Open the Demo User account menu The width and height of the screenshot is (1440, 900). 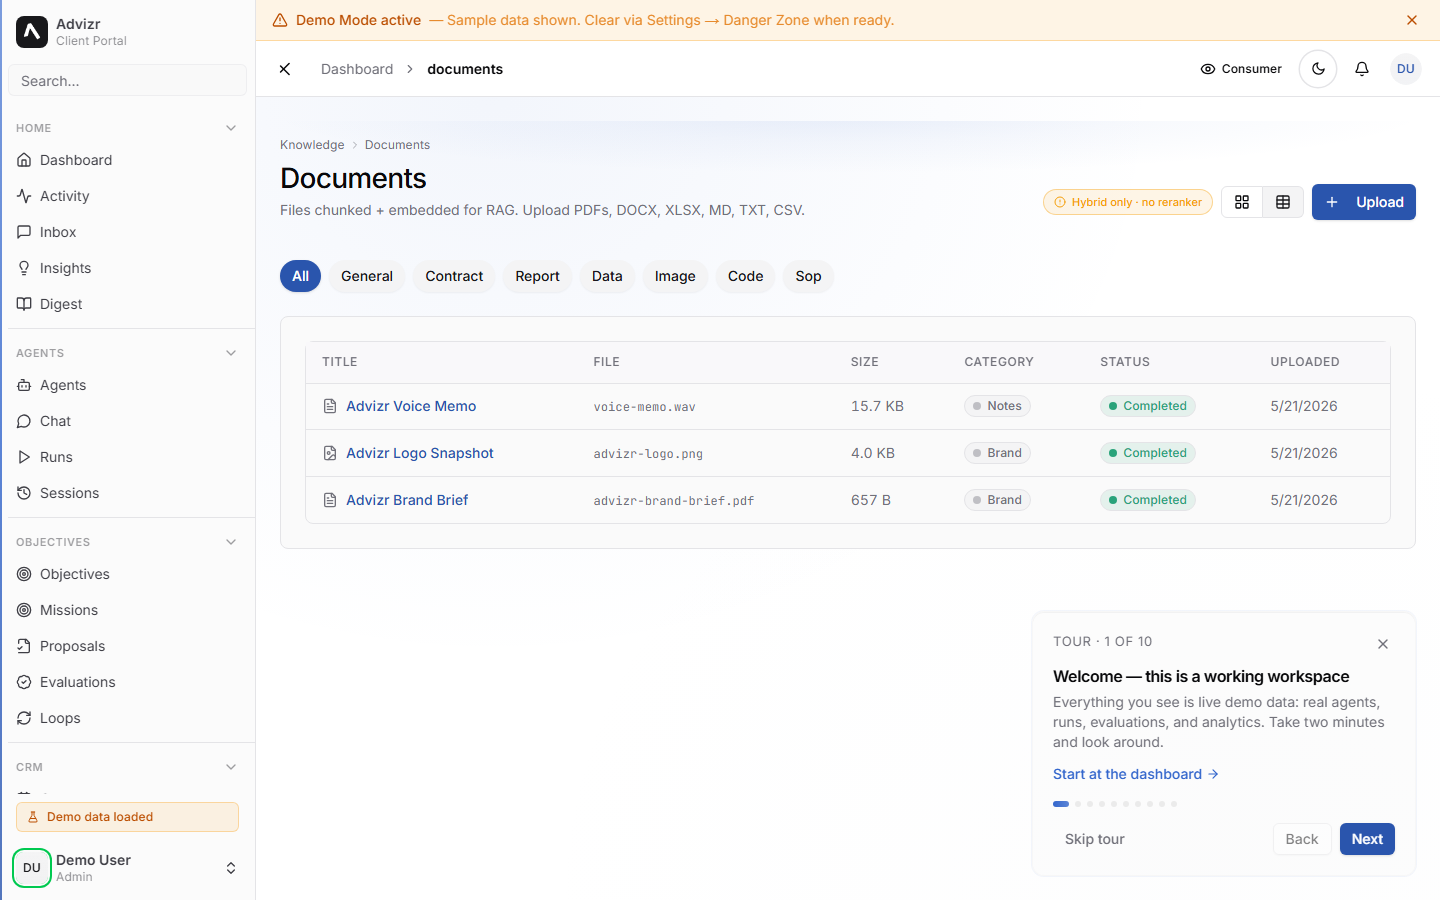pos(127,868)
